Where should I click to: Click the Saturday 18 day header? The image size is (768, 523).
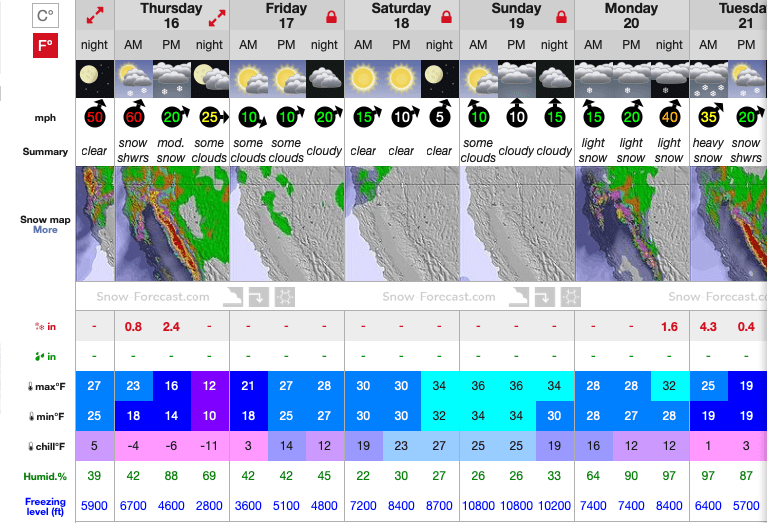[401, 16]
